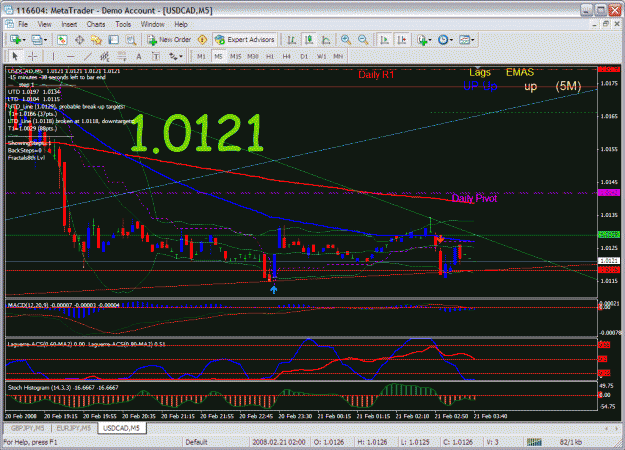Click the New Order button
The height and width of the screenshot is (450, 625).
coord(169,40)
